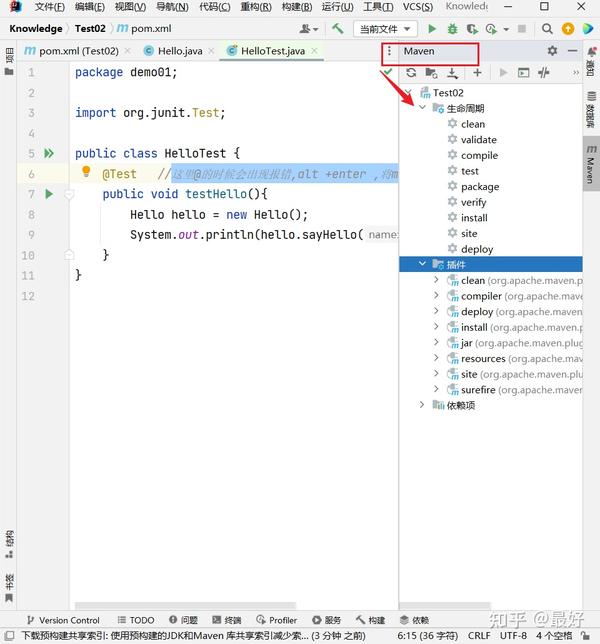
Task: Expand the jar plugin node
Action: click(436, 342)
